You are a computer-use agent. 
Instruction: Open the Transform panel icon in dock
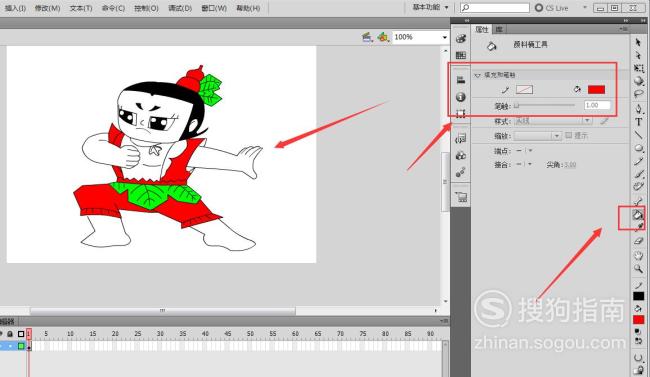tap(461, 114)
